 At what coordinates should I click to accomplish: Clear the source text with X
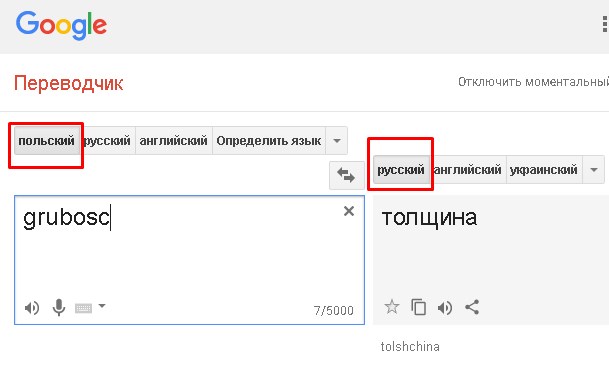tap(349, 211)
